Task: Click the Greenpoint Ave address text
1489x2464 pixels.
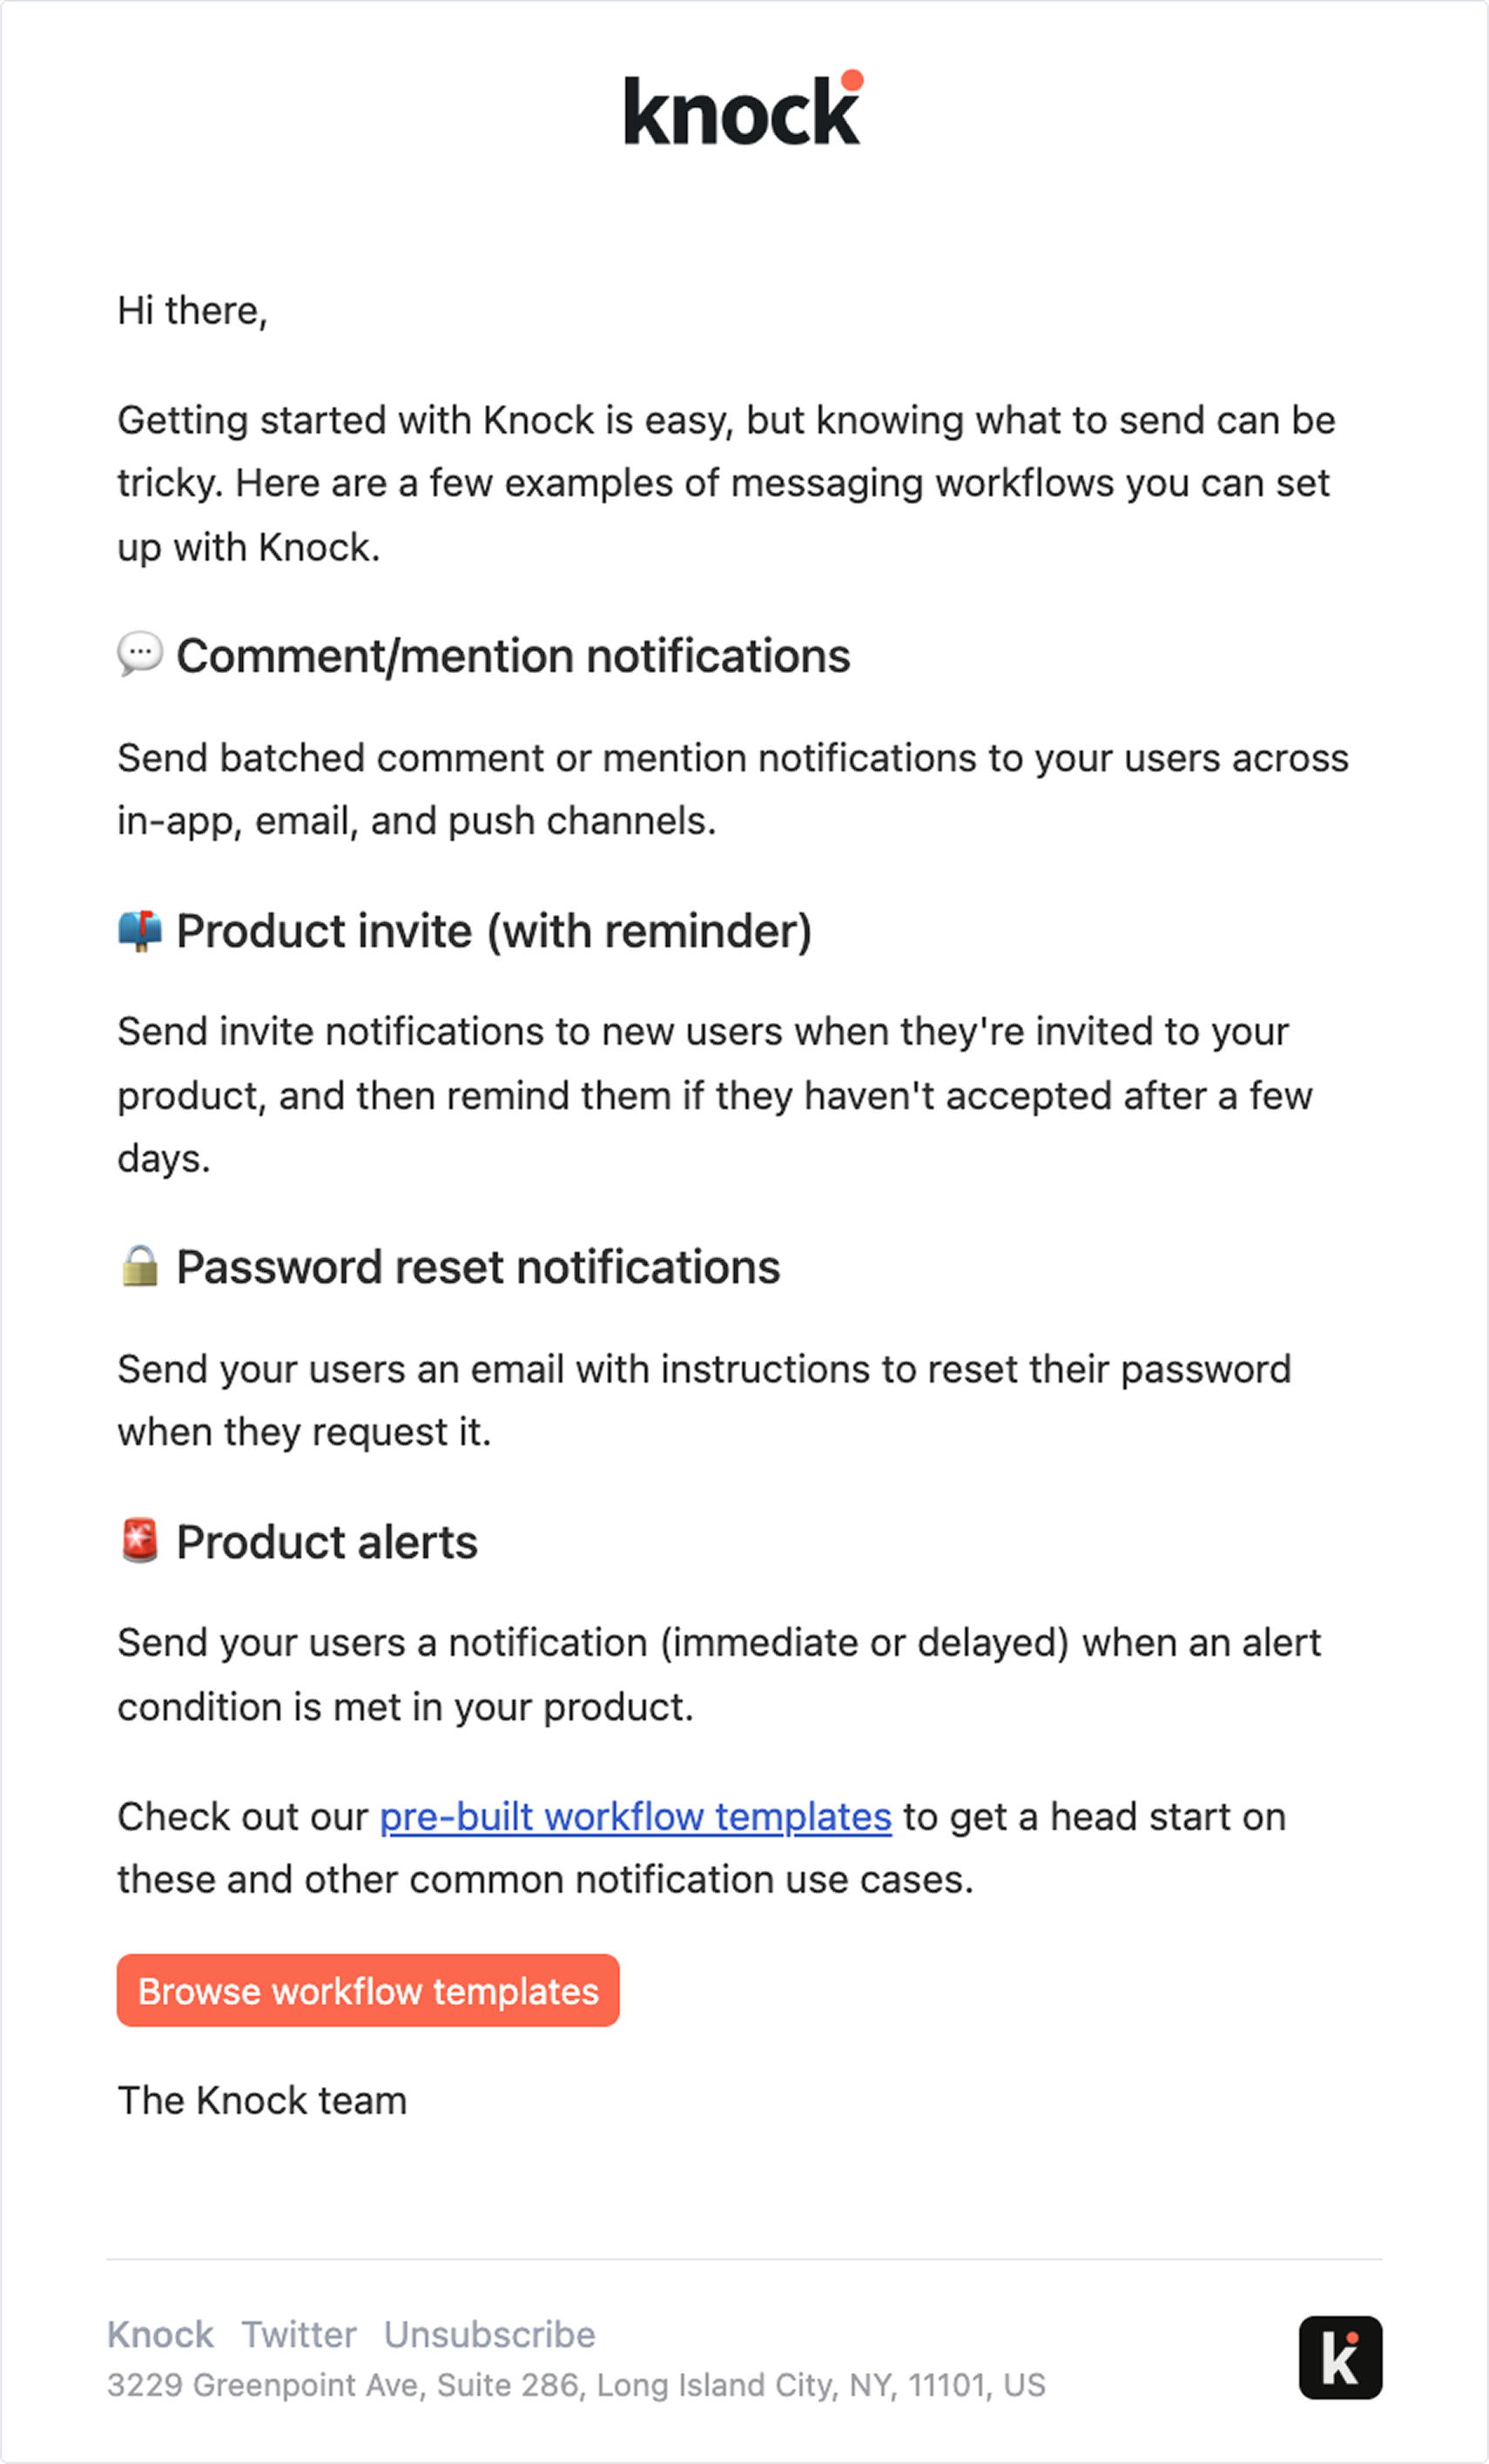Action: point(576,2385)
